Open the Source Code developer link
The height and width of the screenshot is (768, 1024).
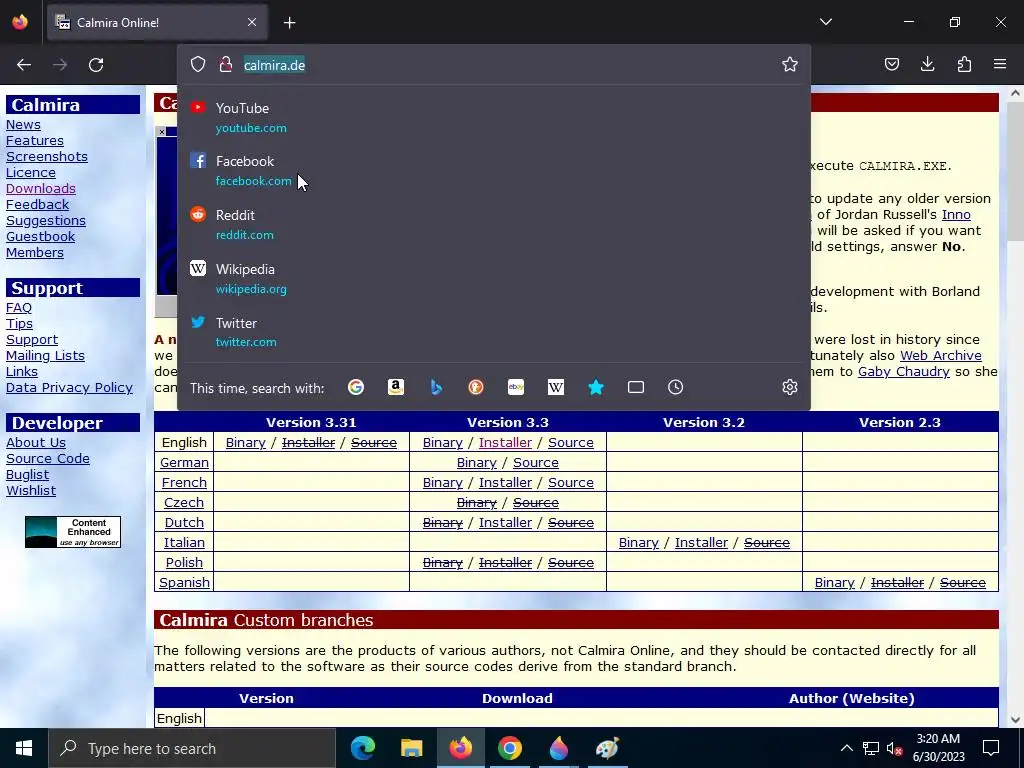(48, 458)
